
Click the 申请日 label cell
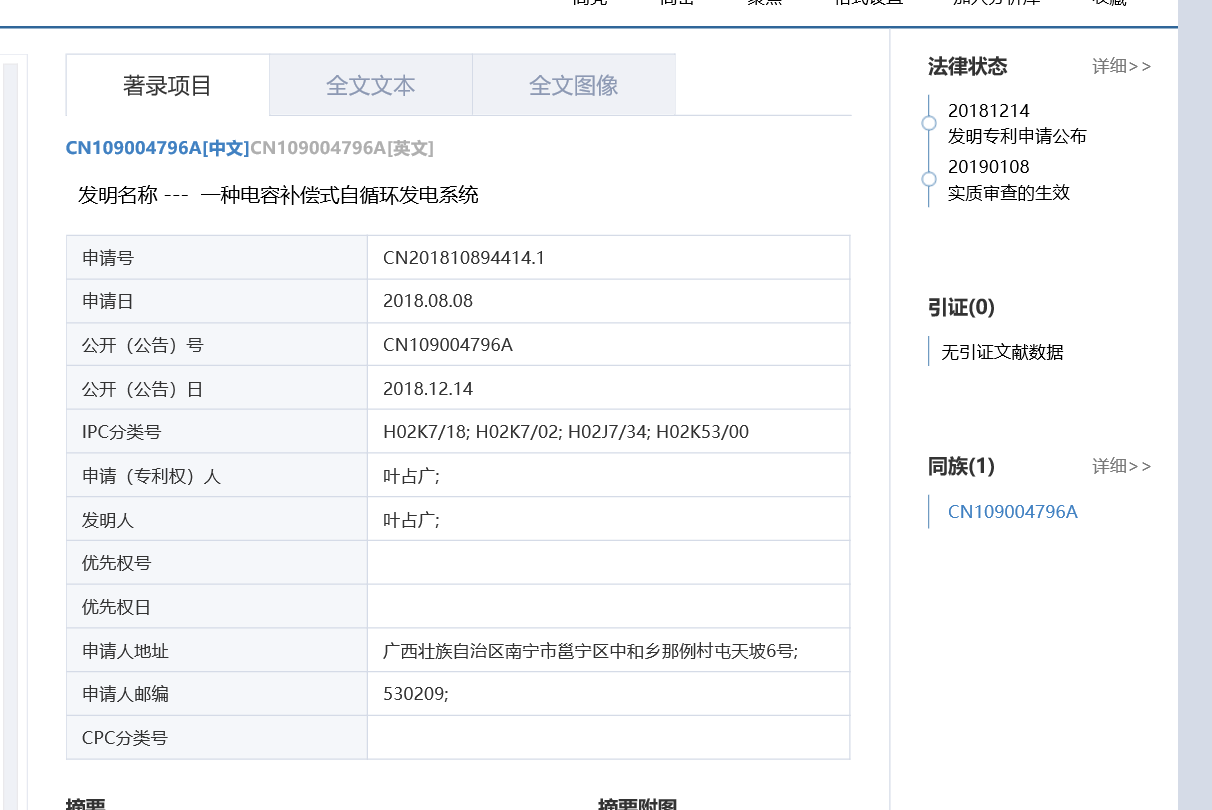(x=217, y=301)
